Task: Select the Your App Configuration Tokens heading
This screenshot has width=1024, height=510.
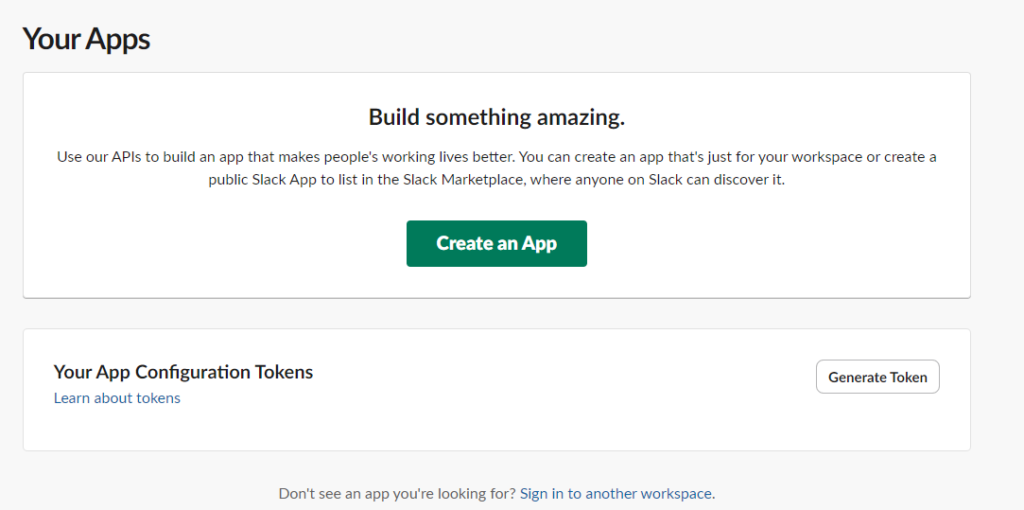Action: pyautogui.click(x=183, y=372)
